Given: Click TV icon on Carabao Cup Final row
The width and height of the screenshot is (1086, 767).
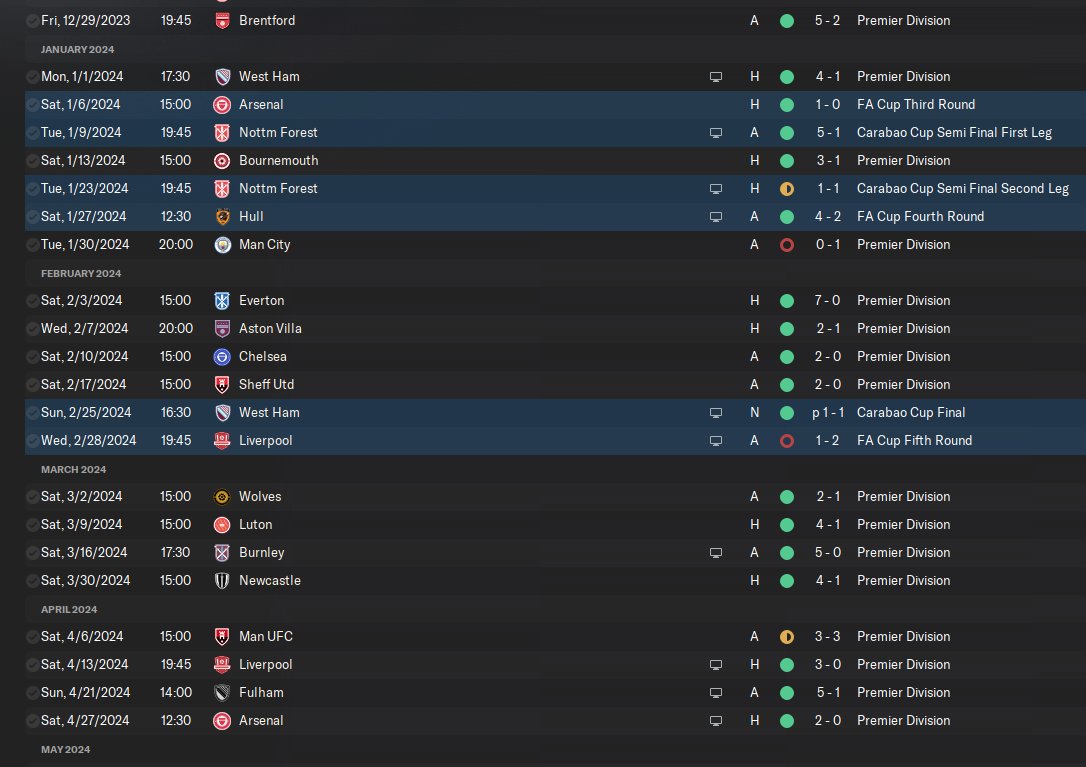Looking at the screenshot, I should click(716, 413).
